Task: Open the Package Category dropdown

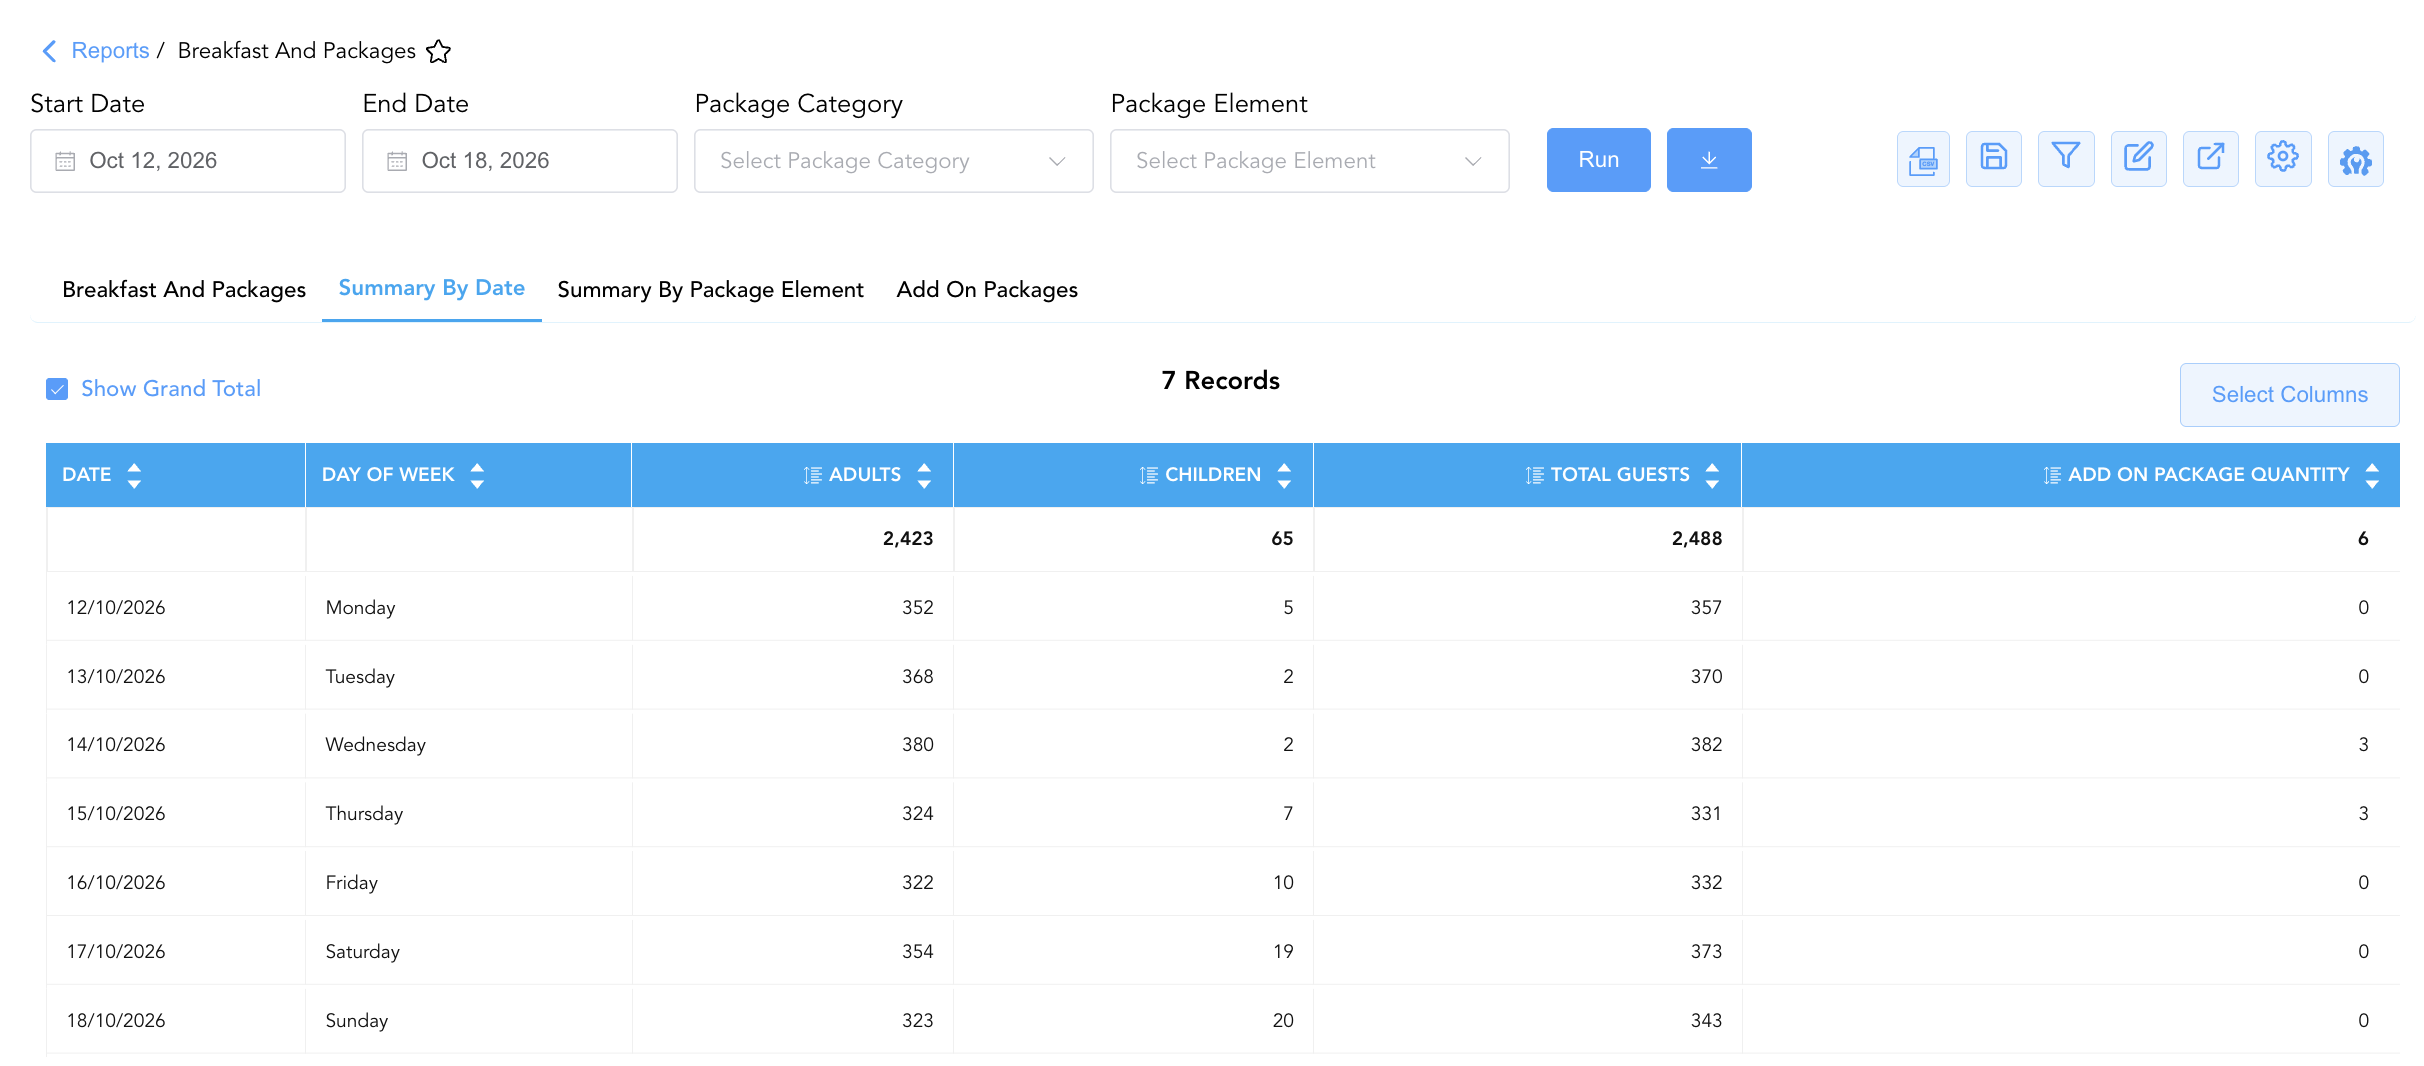Action: (893, 161)
